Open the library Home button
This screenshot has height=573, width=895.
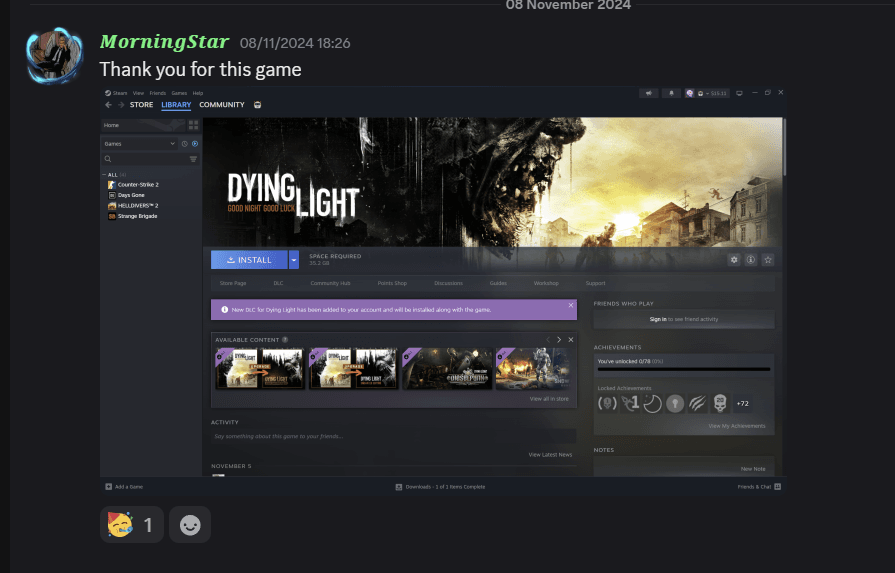(144, 125)
